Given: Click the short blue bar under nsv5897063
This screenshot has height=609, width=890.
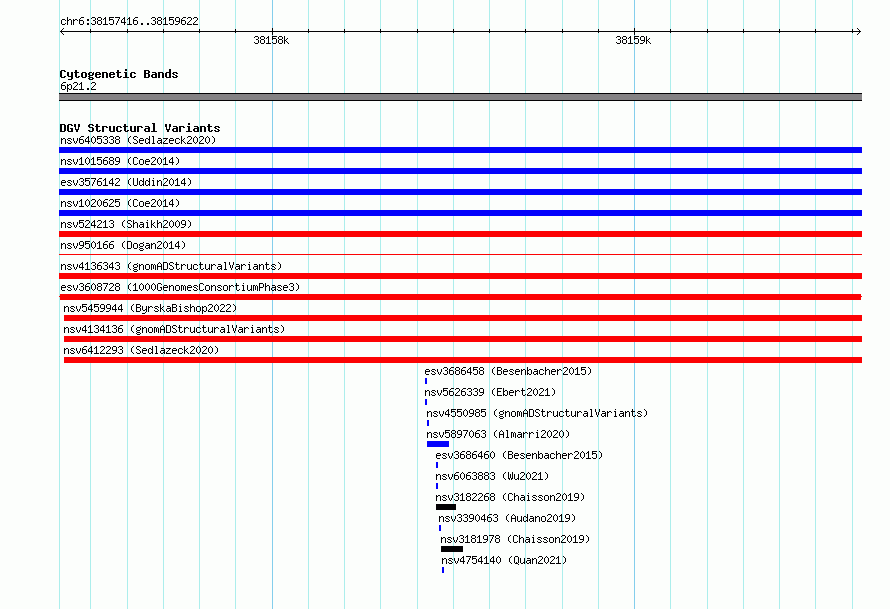Looking at the screenshot, I should 438,444.
